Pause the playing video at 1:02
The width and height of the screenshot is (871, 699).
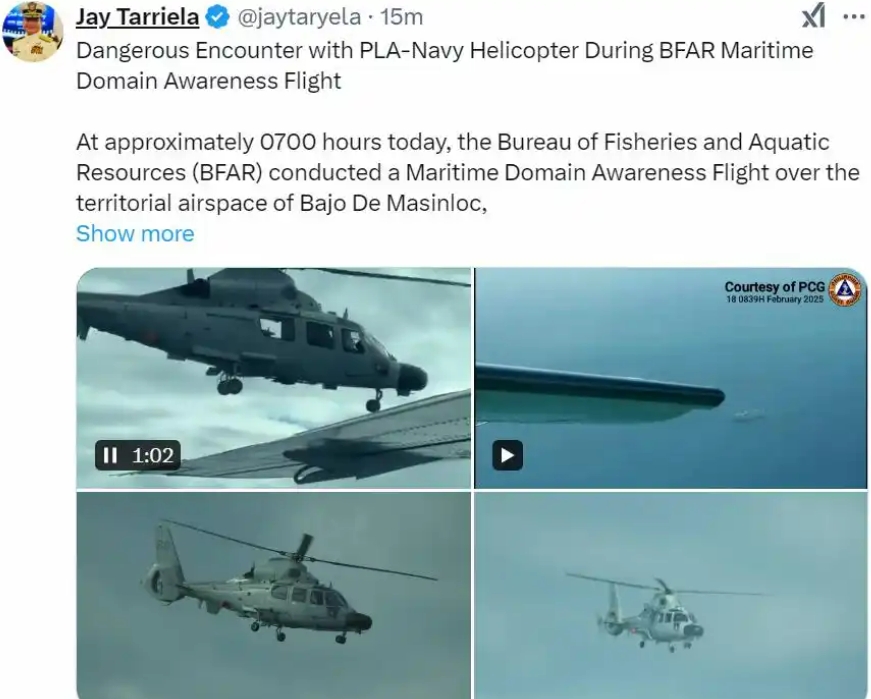(x=110, y=456)
